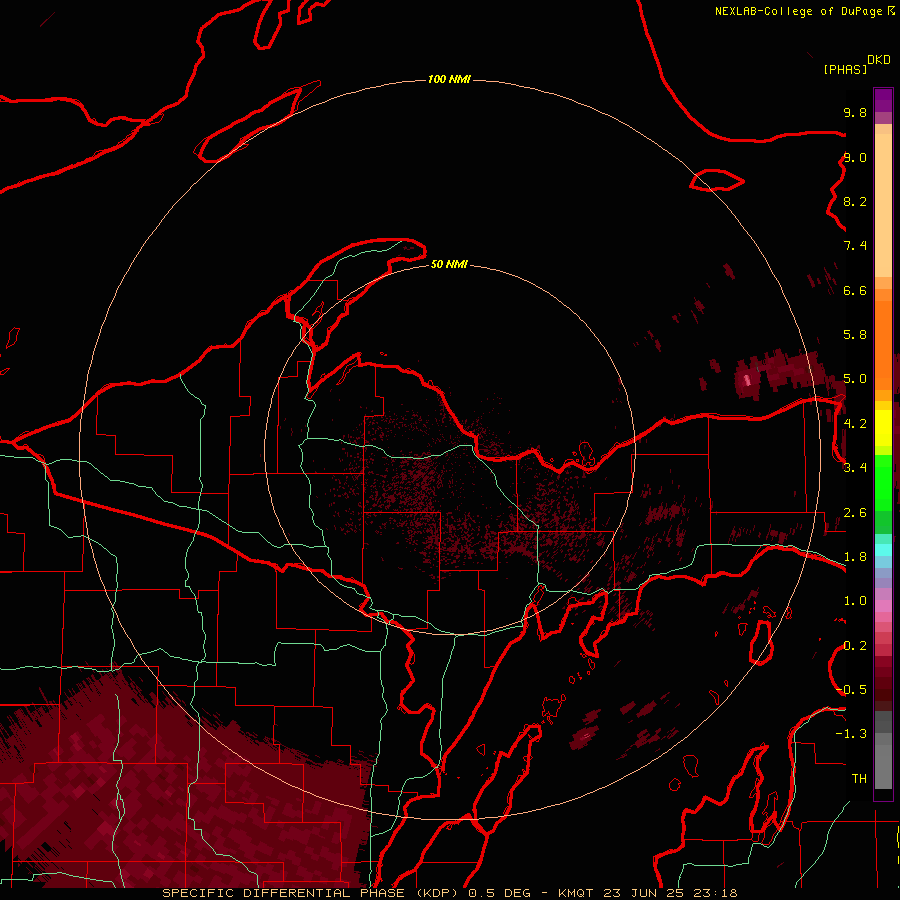This screenshot has width=900, height=900.
Task: Click the cyan segment of the color bar
Action: [x=883, y=550]
